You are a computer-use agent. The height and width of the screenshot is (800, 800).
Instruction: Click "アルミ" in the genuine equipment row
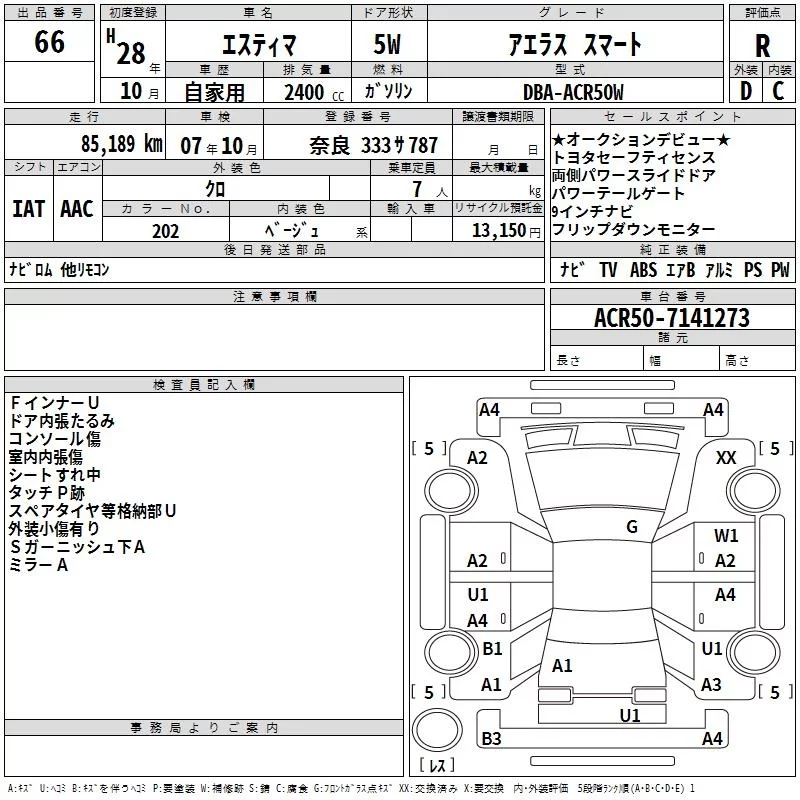[x=719, y=269]
